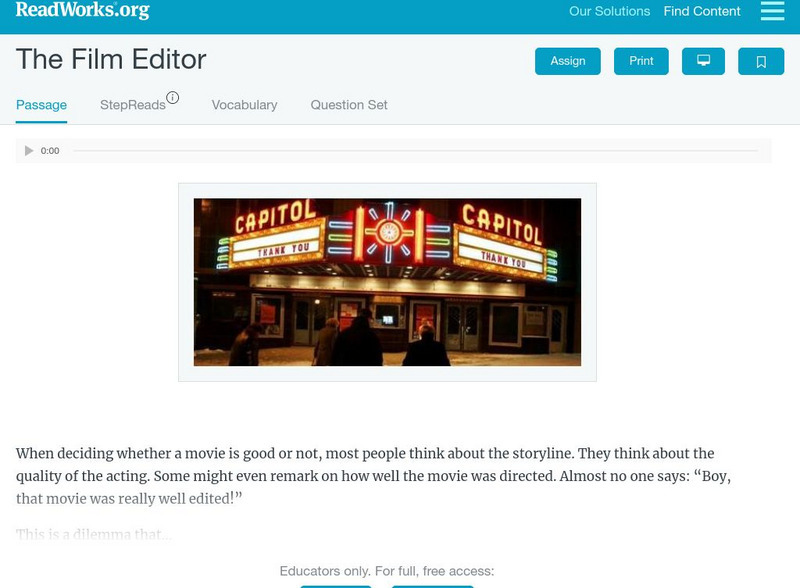This screenshot has height=588, width=800.
Task: Click the Capitol theater photo
Action: coord(387,282)
